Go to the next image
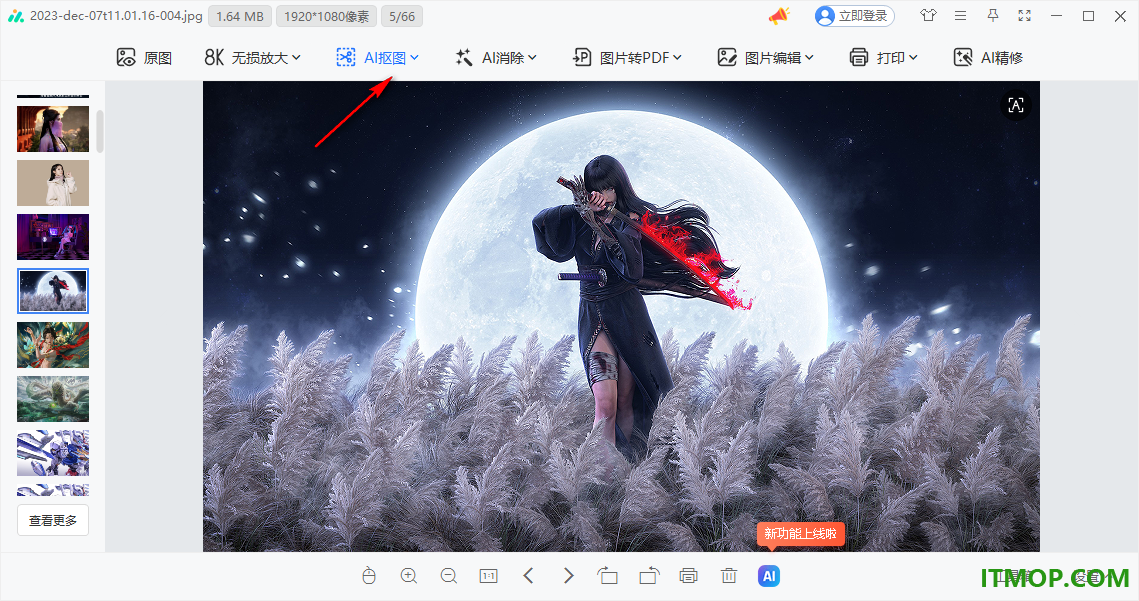Viewport: 1139px width, 601px height. (x=569, y=576)
